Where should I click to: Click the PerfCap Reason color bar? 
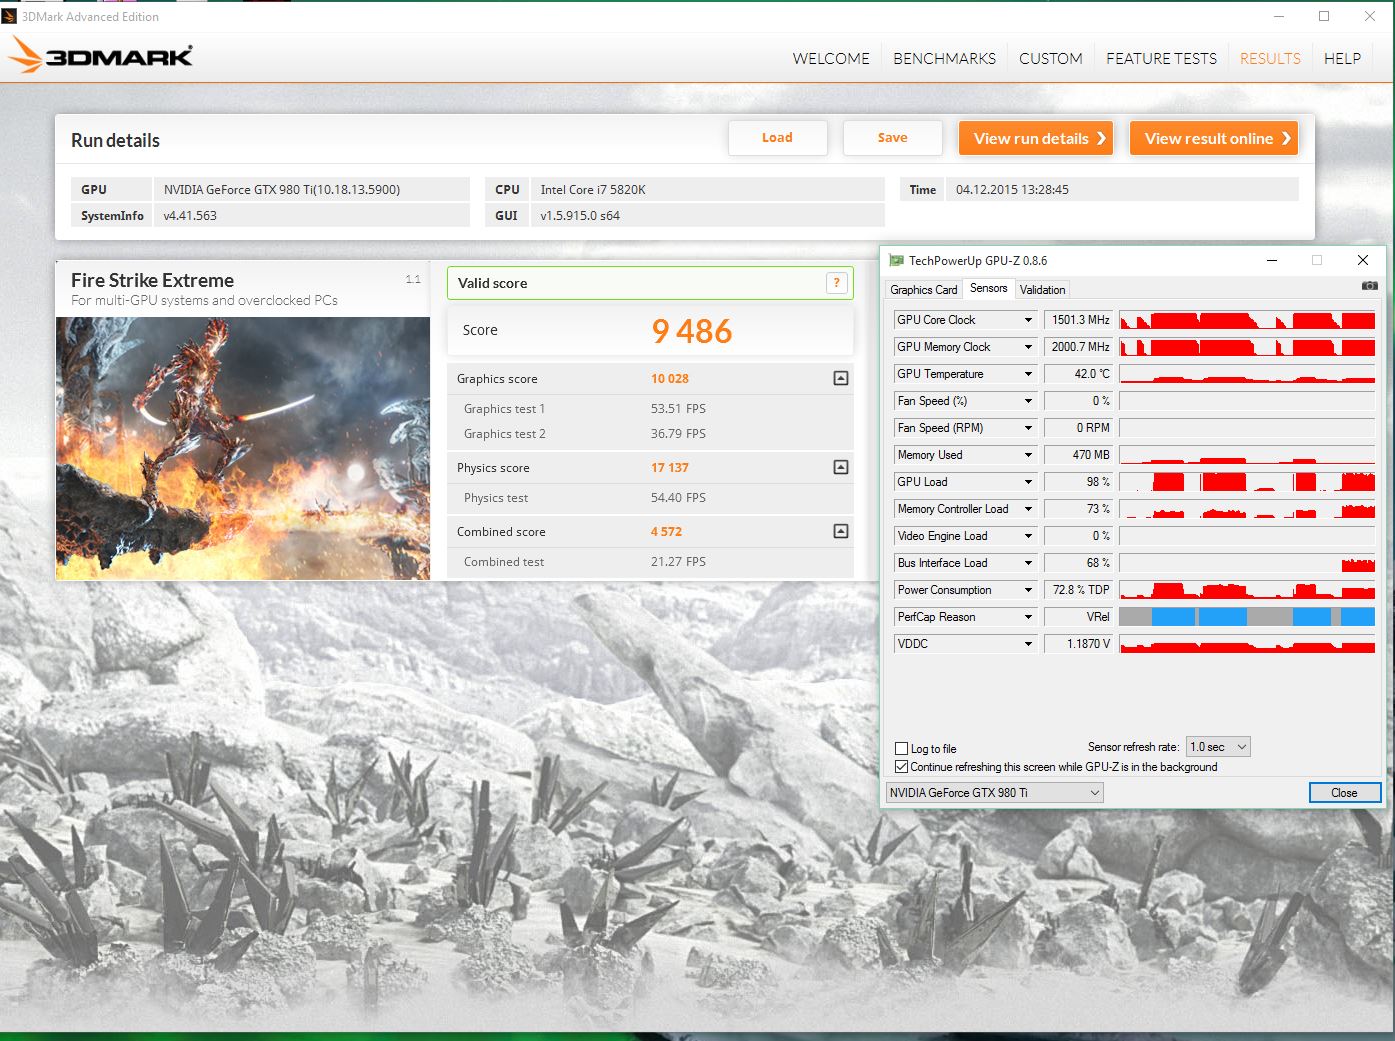[x=1247, y=617]
